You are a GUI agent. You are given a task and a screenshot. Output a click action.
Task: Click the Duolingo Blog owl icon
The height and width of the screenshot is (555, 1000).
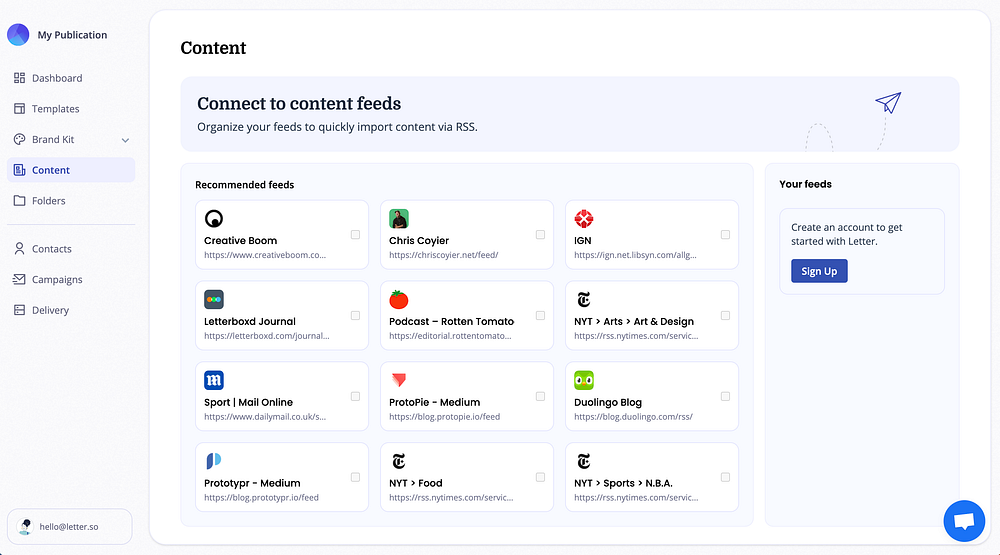click(x=584, y=380)
